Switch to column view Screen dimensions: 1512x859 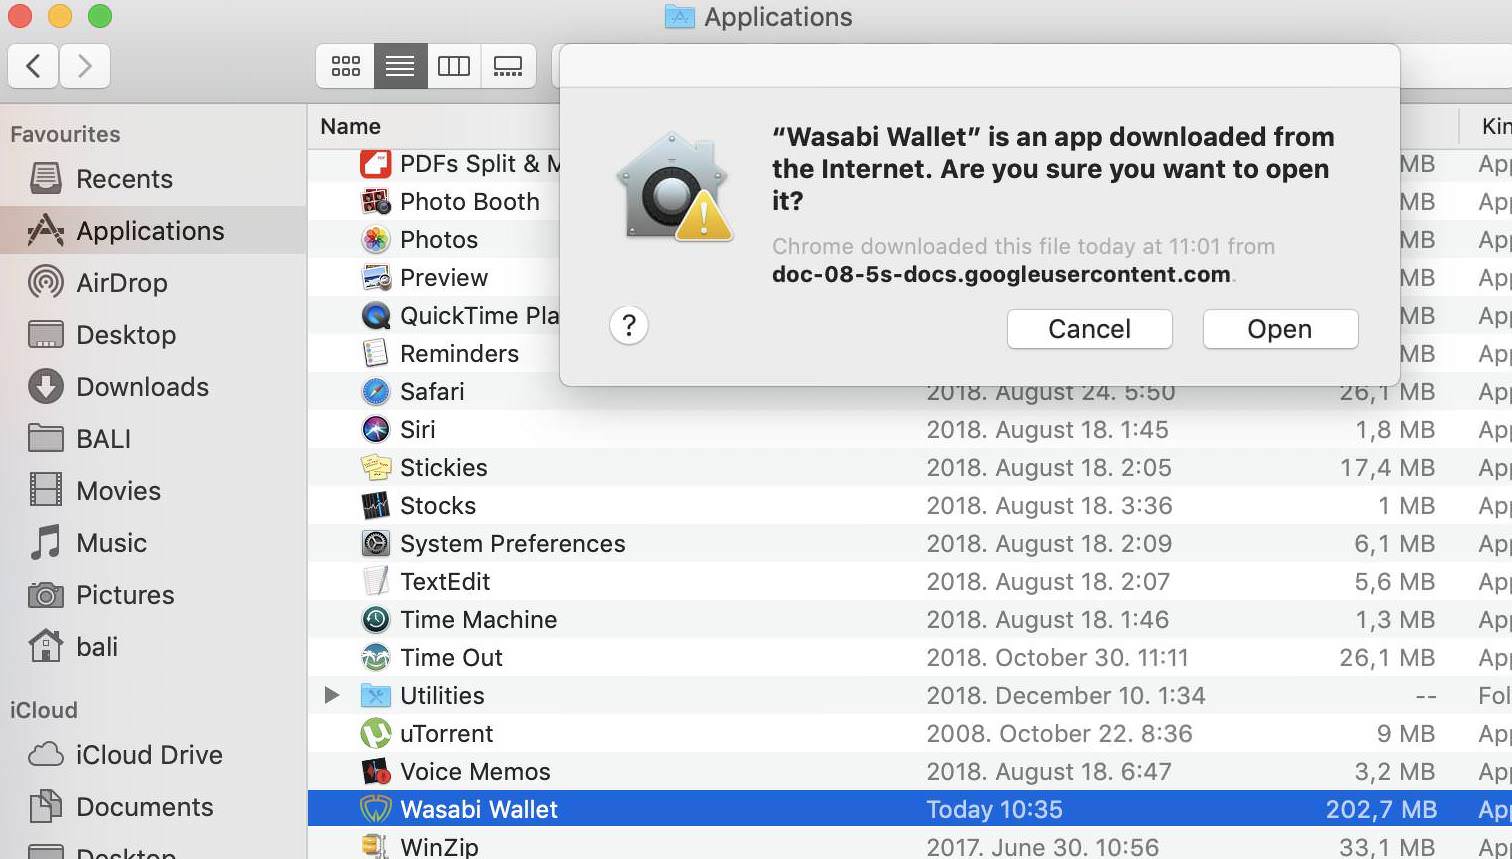pos(454,66)
